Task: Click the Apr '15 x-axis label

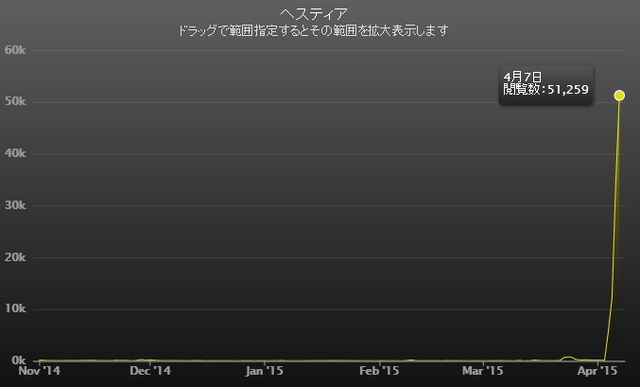Action: click(x=597, y=371)
